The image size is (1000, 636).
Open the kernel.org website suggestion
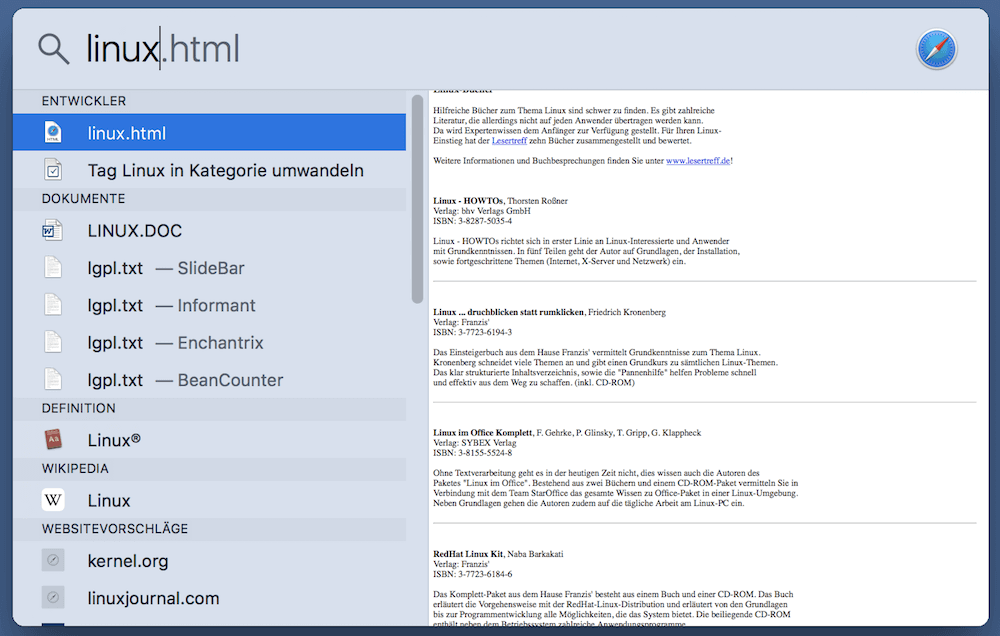coord(209,560)
